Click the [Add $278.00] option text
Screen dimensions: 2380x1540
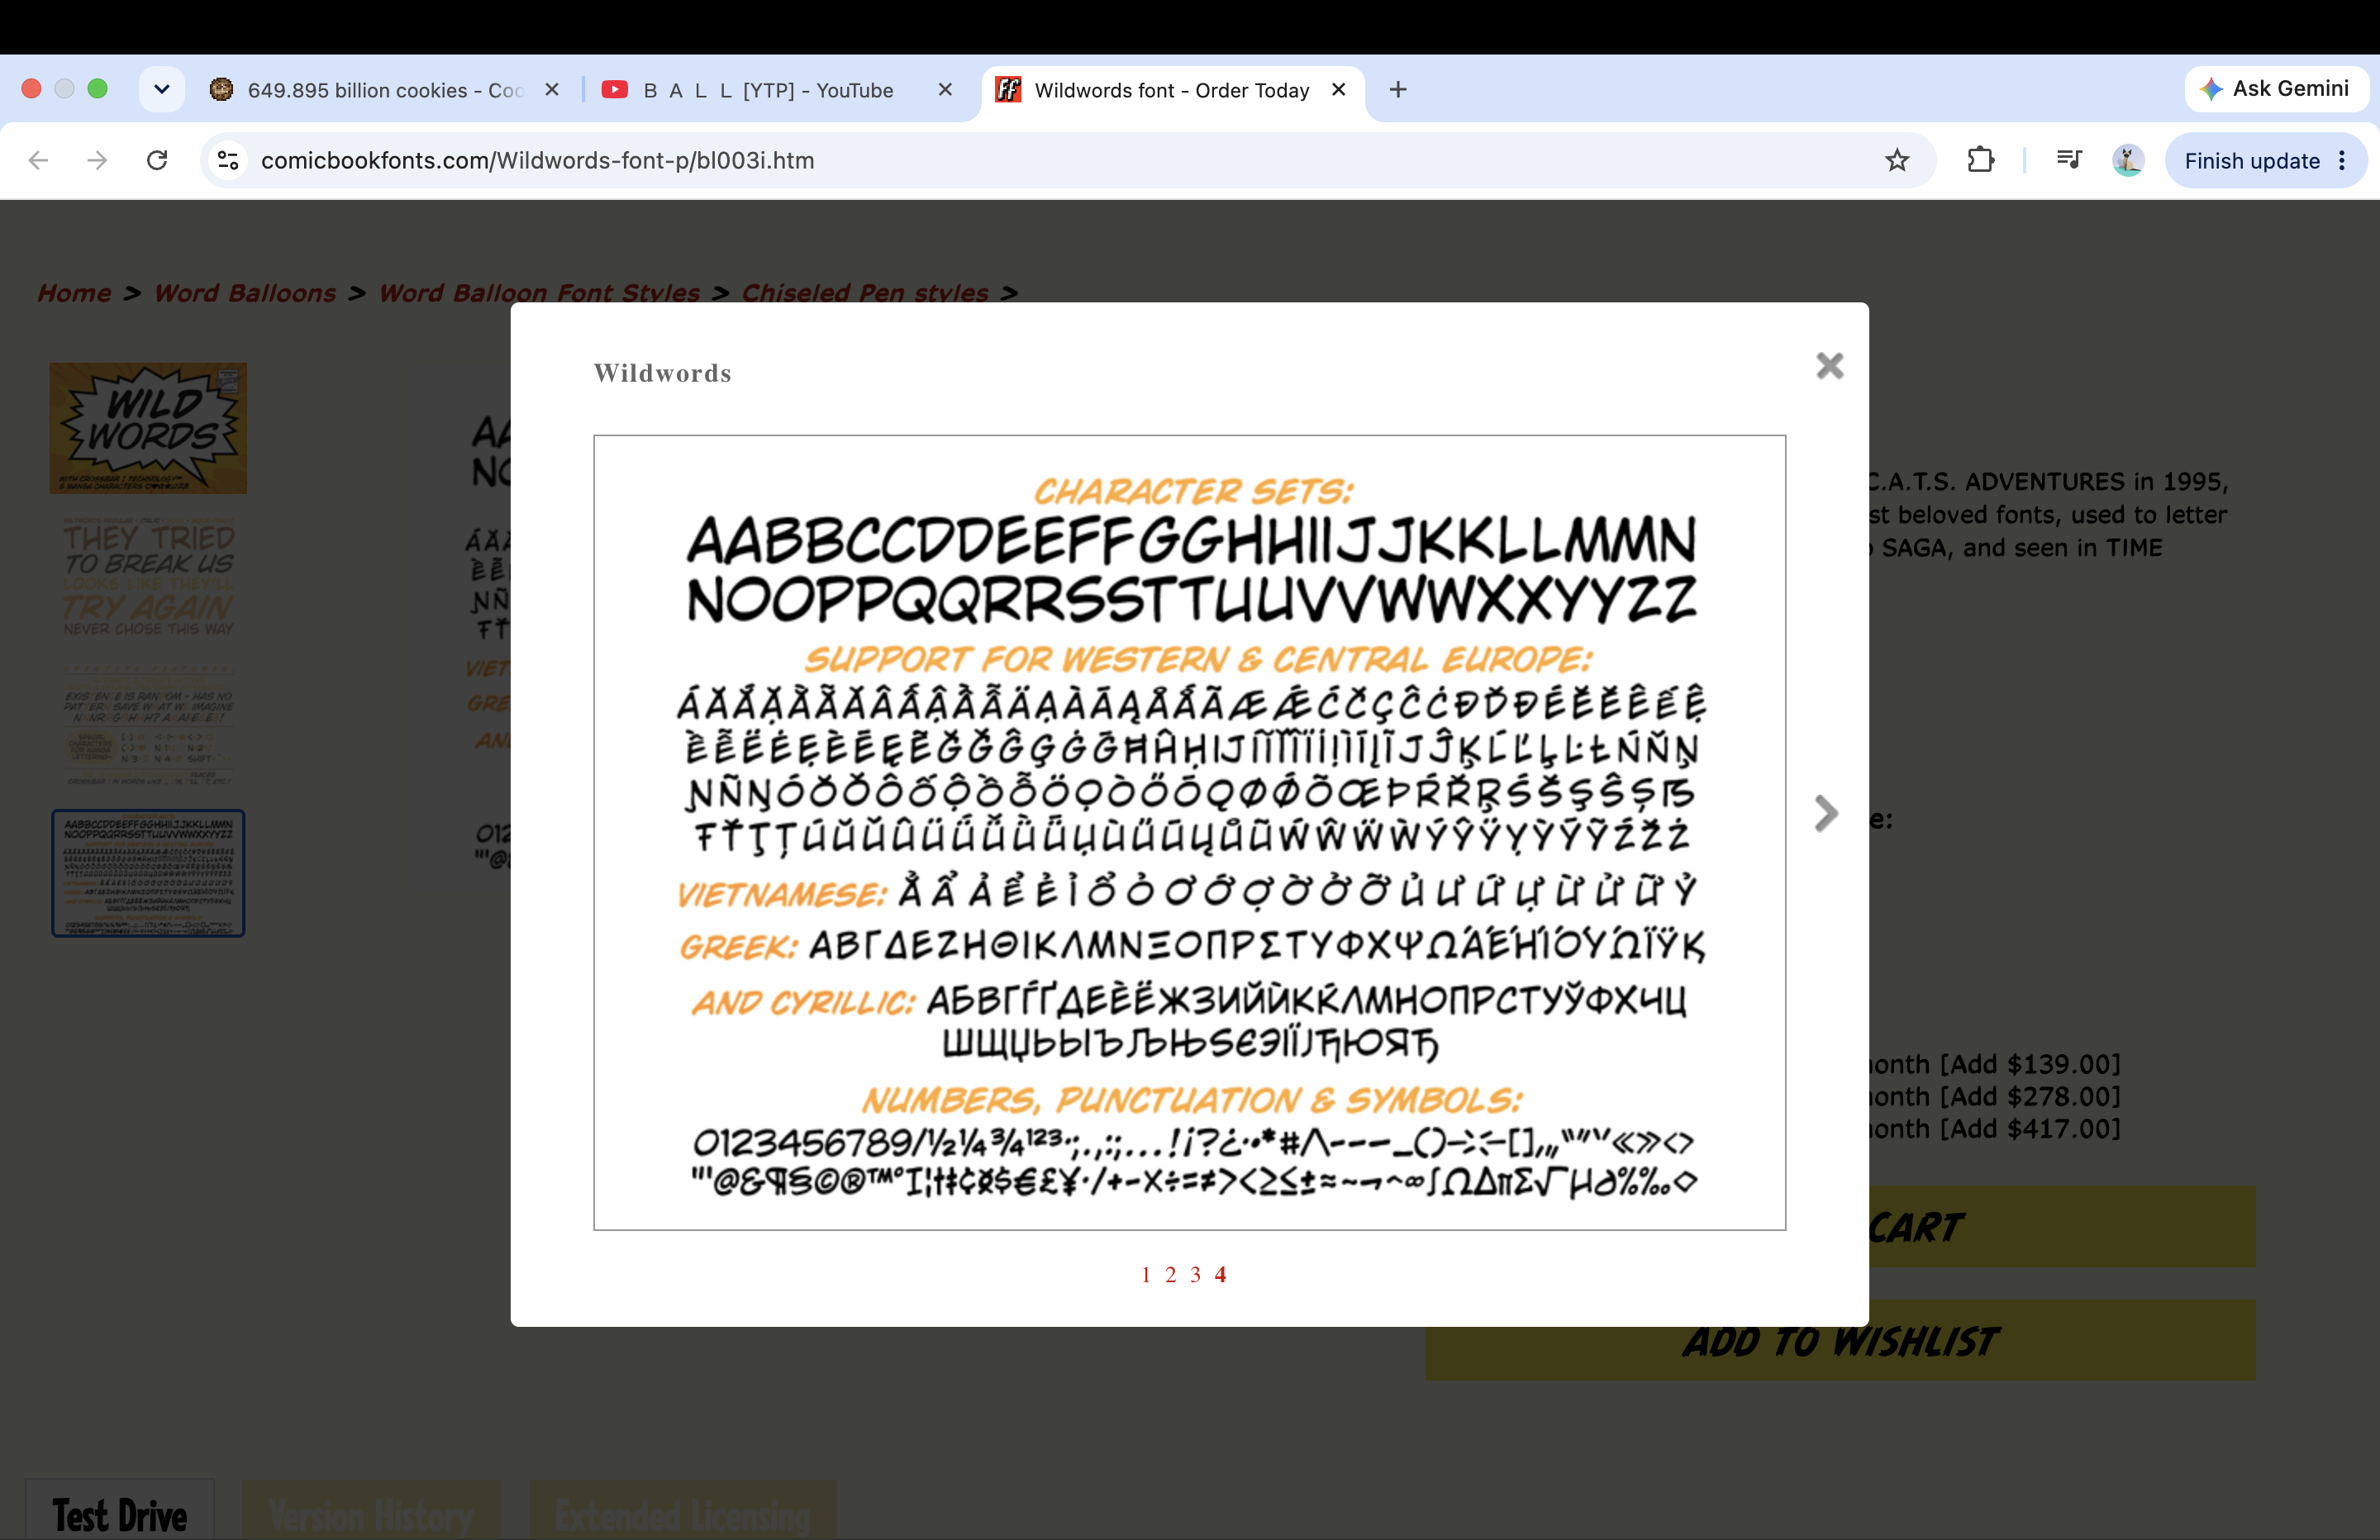[x=2029, y=1096]
